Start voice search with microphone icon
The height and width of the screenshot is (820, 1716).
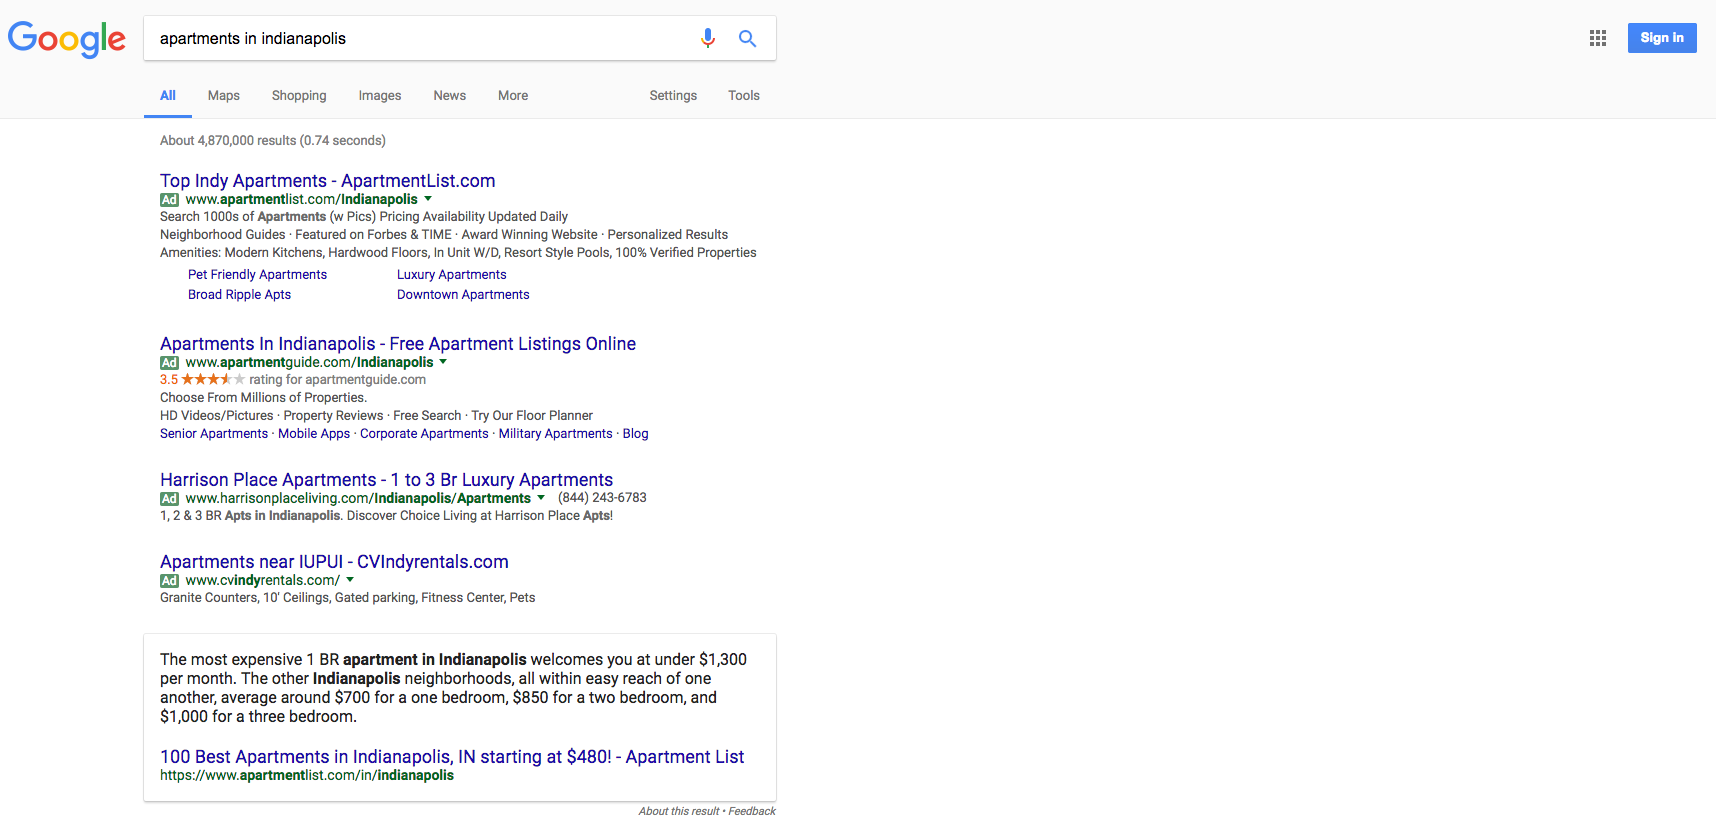708,38
